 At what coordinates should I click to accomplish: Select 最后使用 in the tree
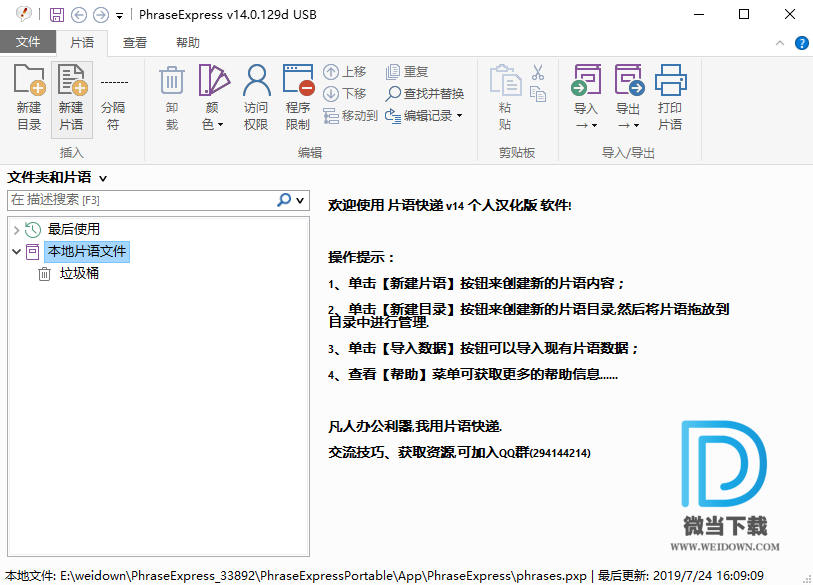pos(74,229)
